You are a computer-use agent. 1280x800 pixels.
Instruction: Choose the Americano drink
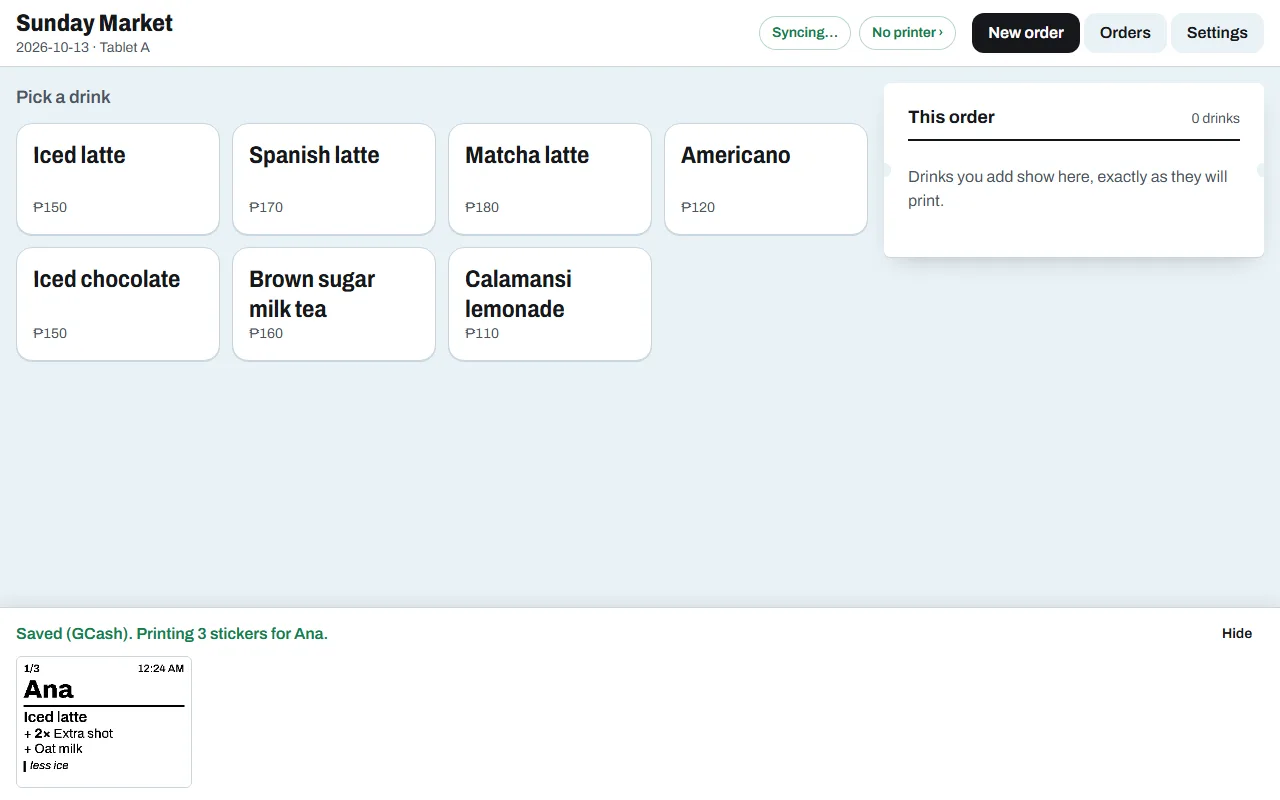click(x=766, y=179)
